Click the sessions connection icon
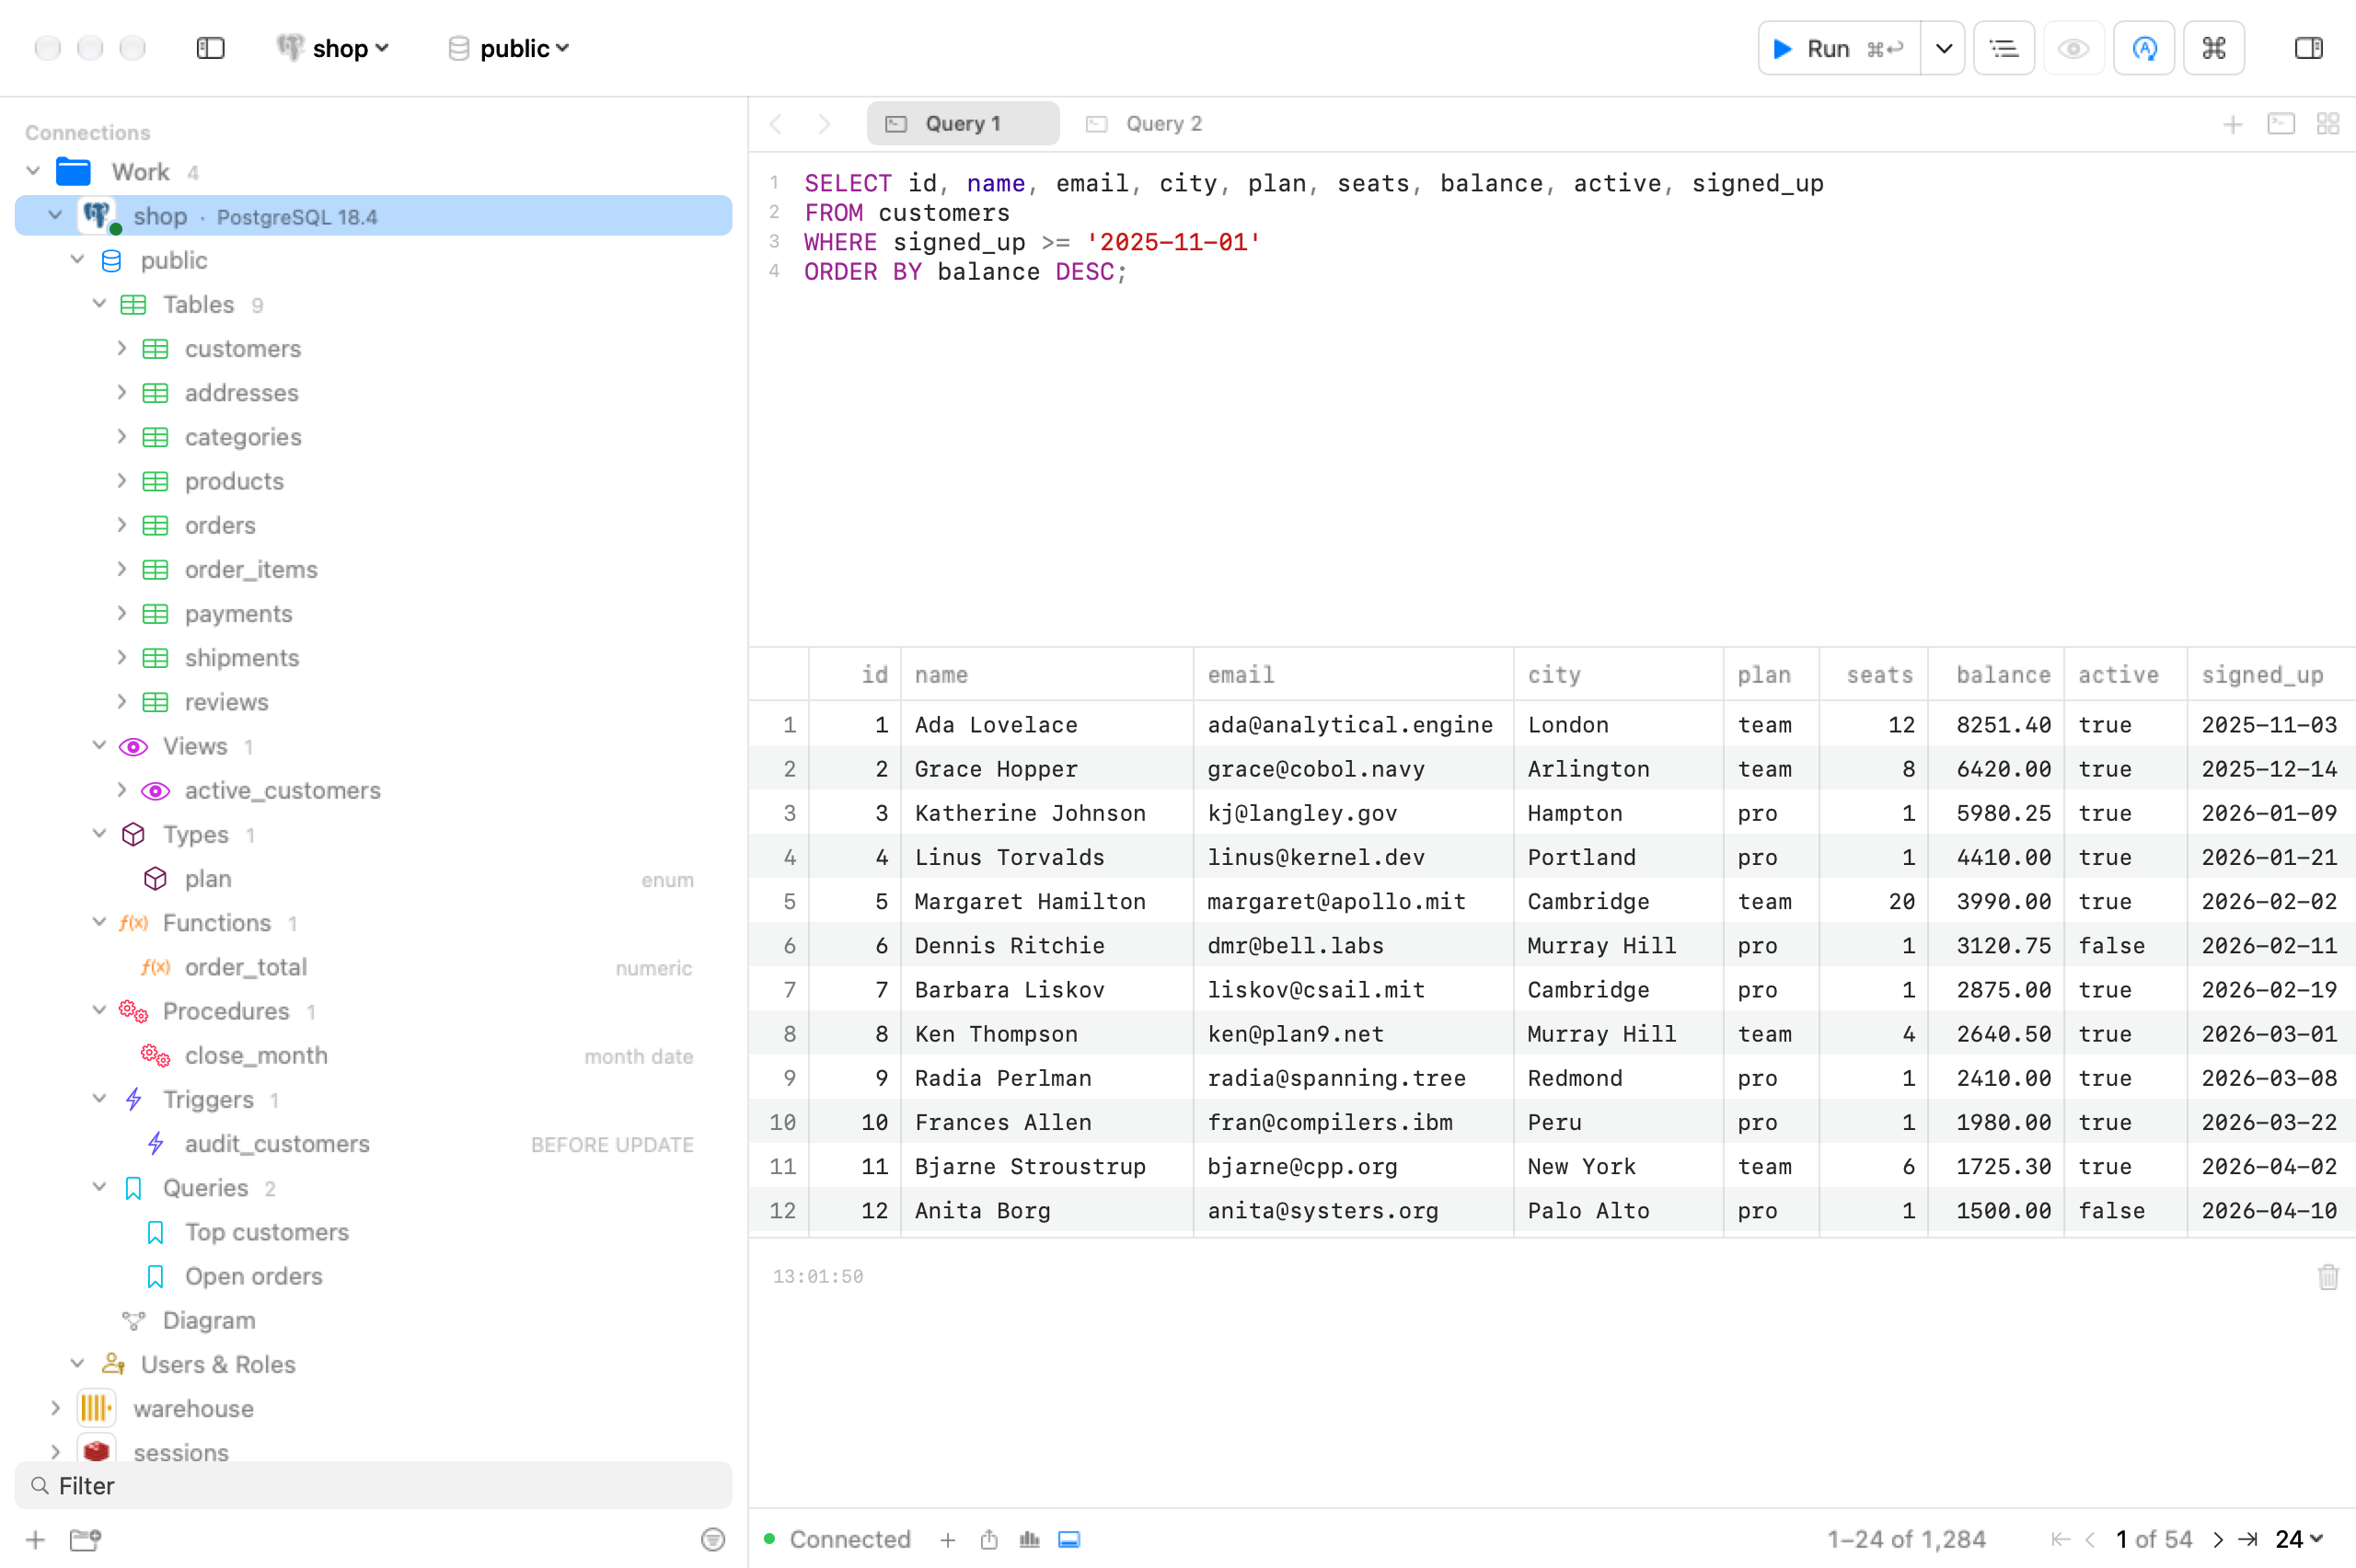 pyautogui.click(x=96, y=1451)
